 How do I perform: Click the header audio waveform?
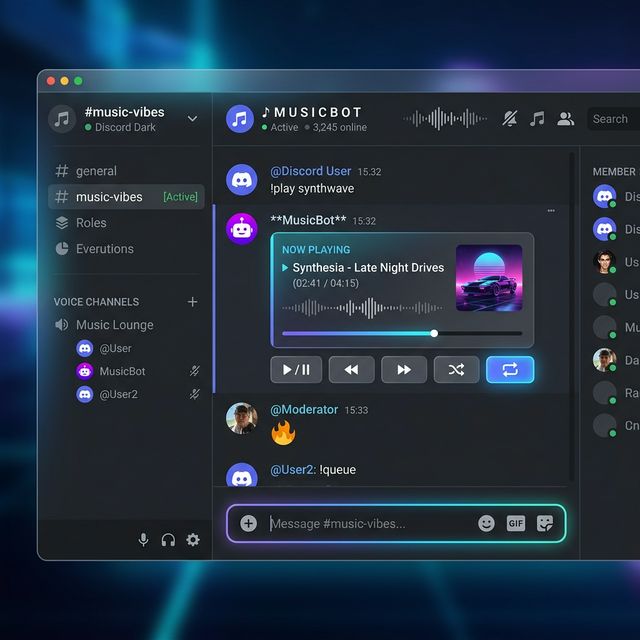[x=445, y=119]
